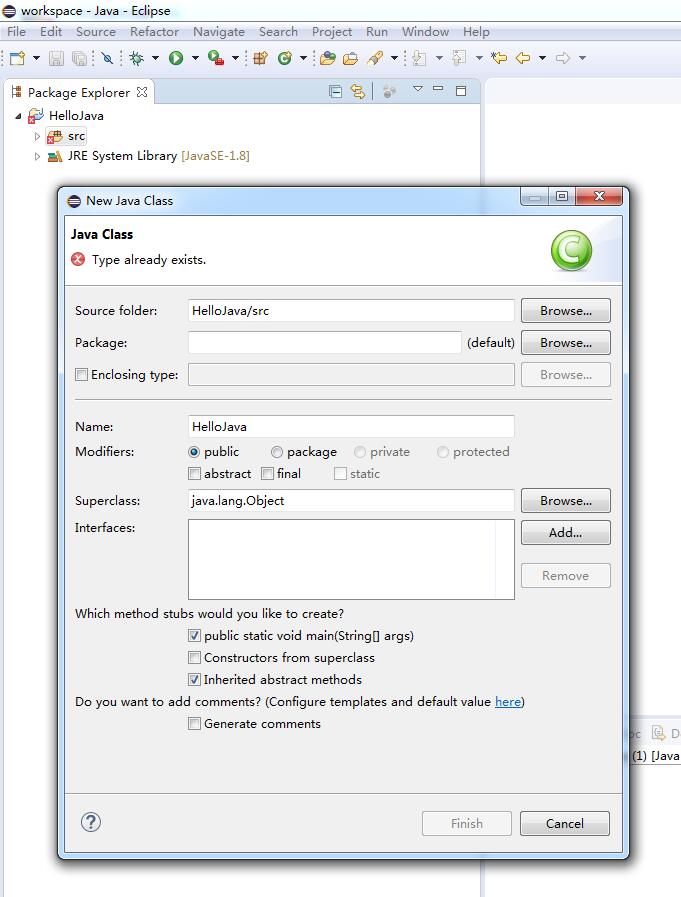Open the External Tools dropdown arrow
Screen dimensions: 681x897
[x=235, y=58]
